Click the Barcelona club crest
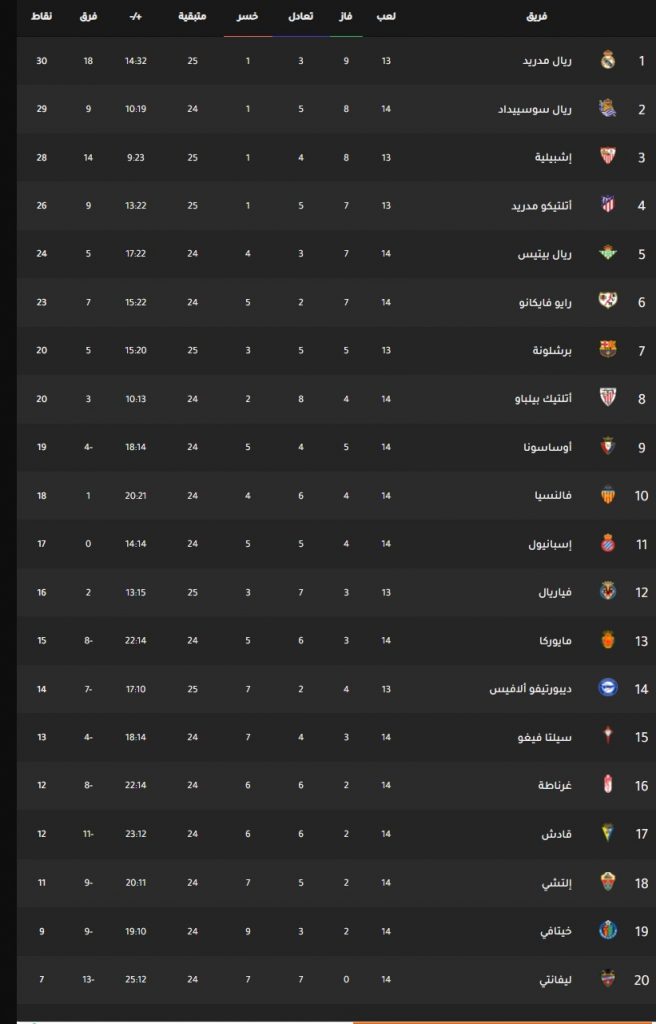 [x=608, y=350]
